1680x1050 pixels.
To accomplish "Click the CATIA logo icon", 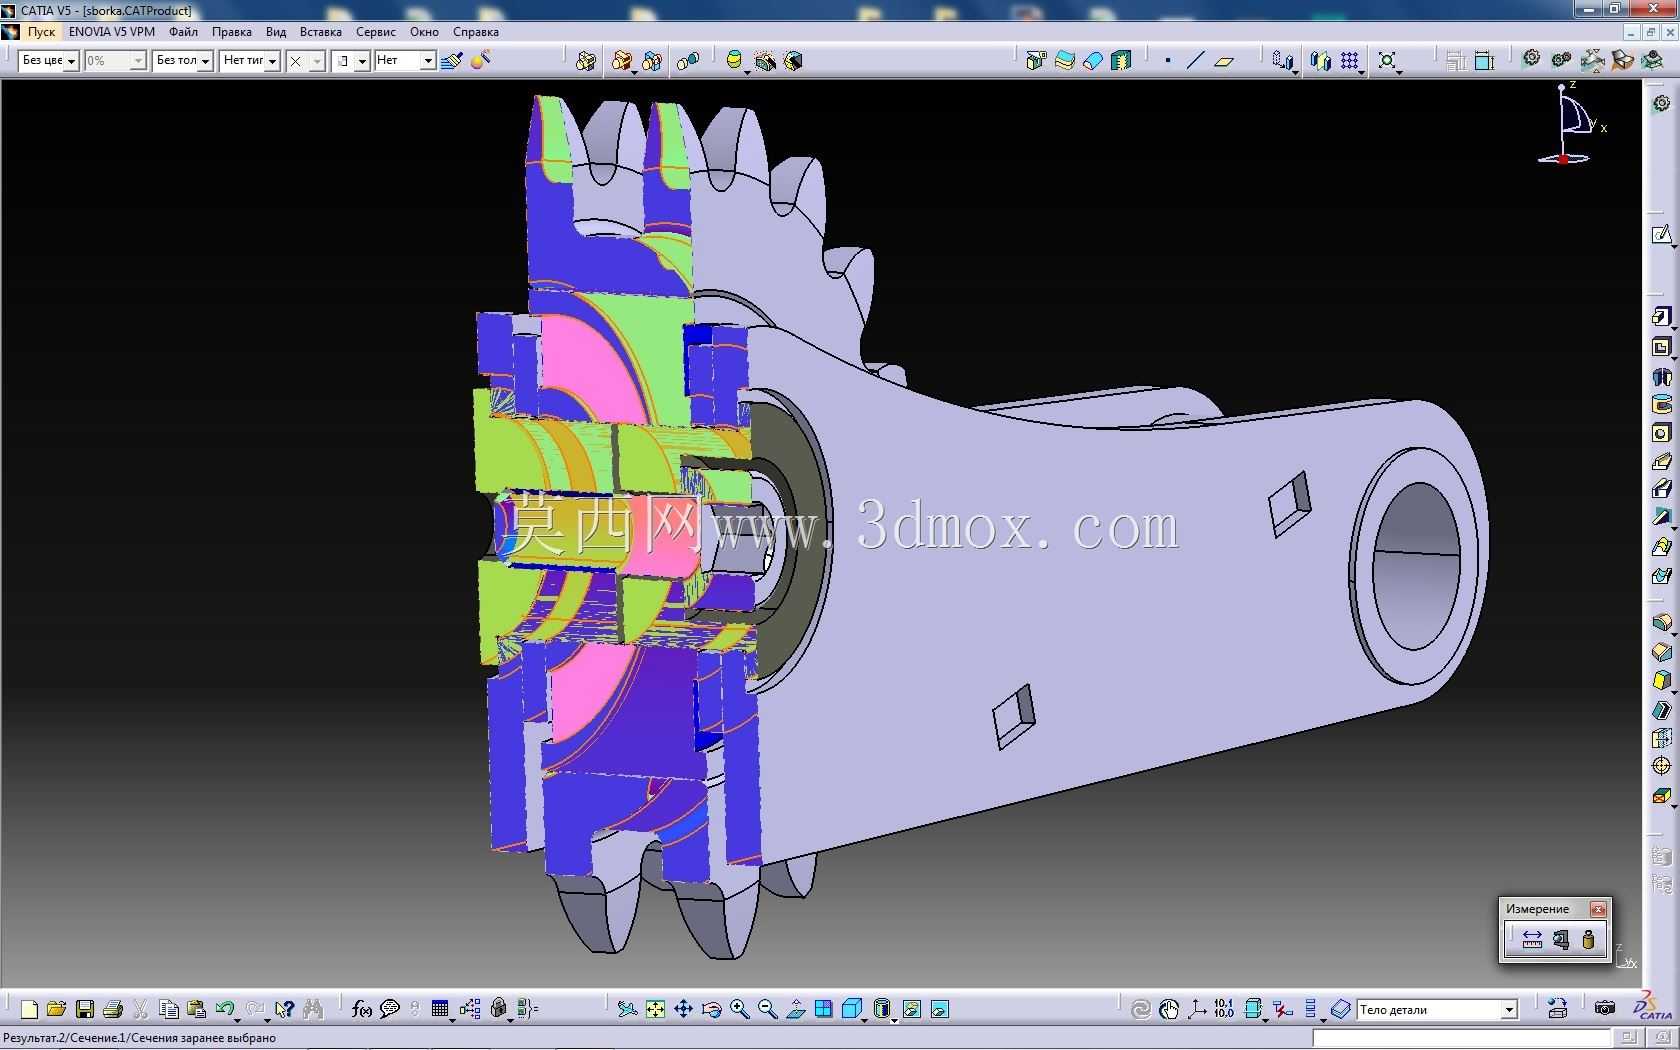I will [1652, 1006].
